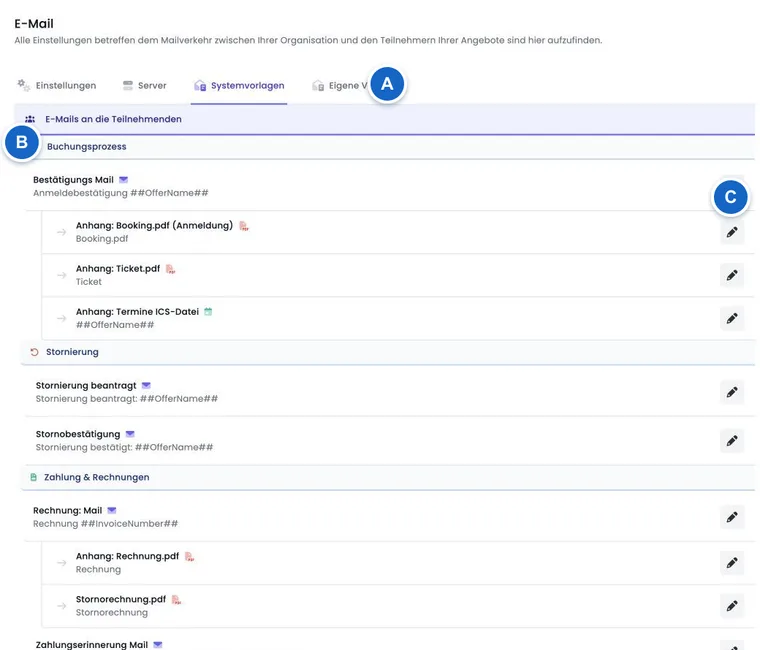Click PDF icon next to Stornorechnung.pdf

pos(176,600)
